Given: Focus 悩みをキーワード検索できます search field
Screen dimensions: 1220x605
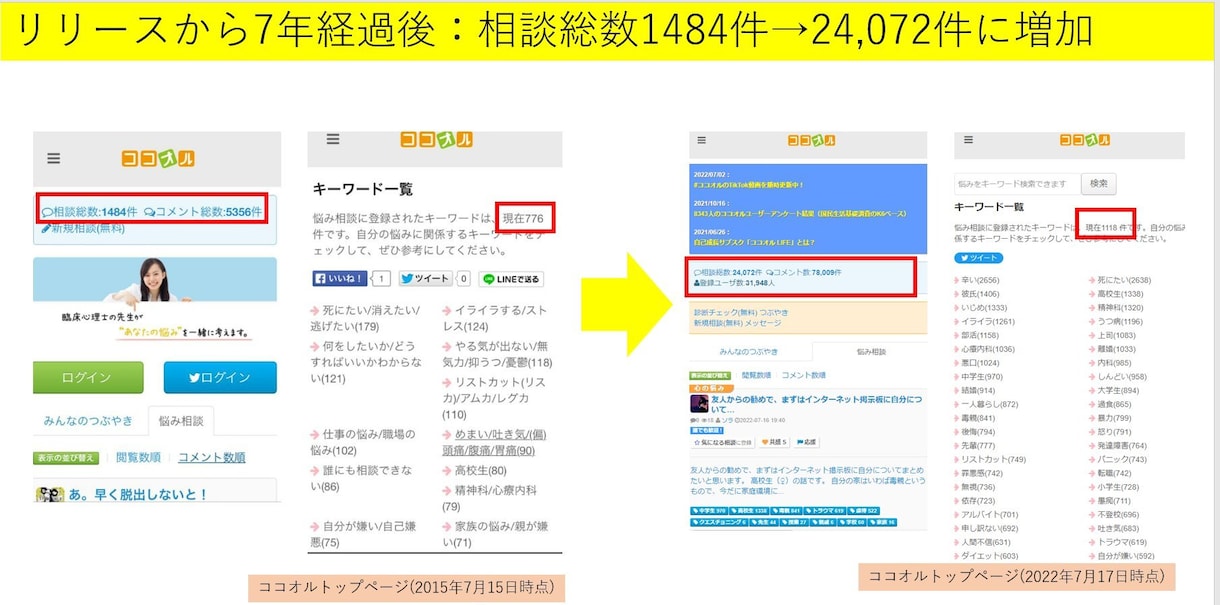Looking at the screenshot, I should pyautogui.click(x=1018, y=183).
